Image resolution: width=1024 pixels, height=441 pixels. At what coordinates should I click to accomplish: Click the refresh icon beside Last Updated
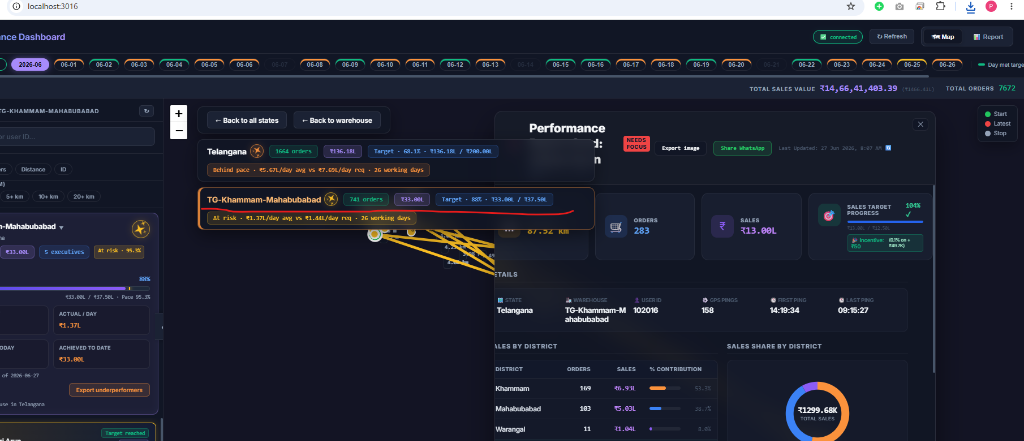[x=888, y=148]
